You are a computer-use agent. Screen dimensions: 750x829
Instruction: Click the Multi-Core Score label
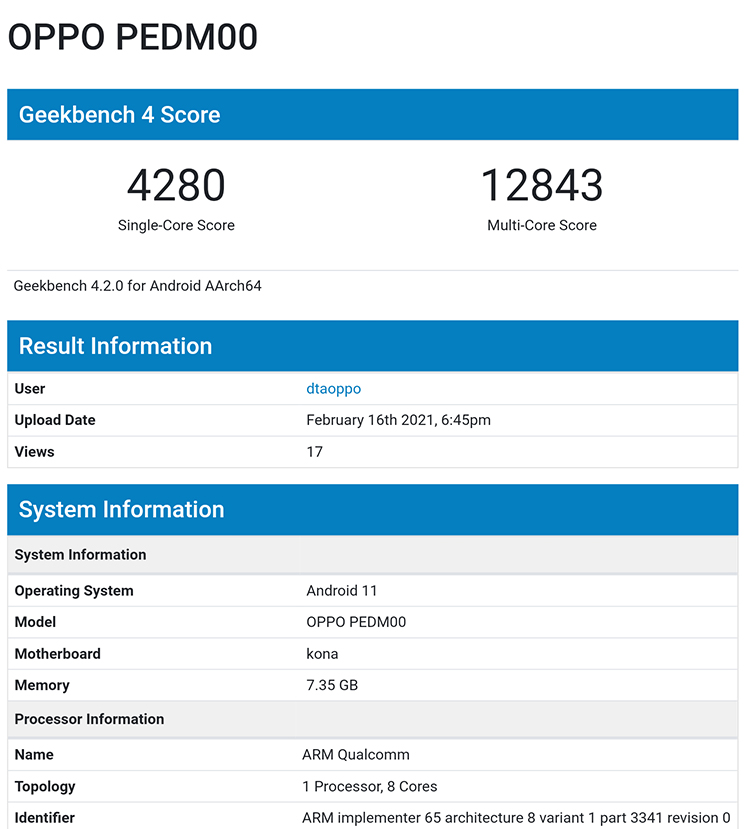click(542, 225)
